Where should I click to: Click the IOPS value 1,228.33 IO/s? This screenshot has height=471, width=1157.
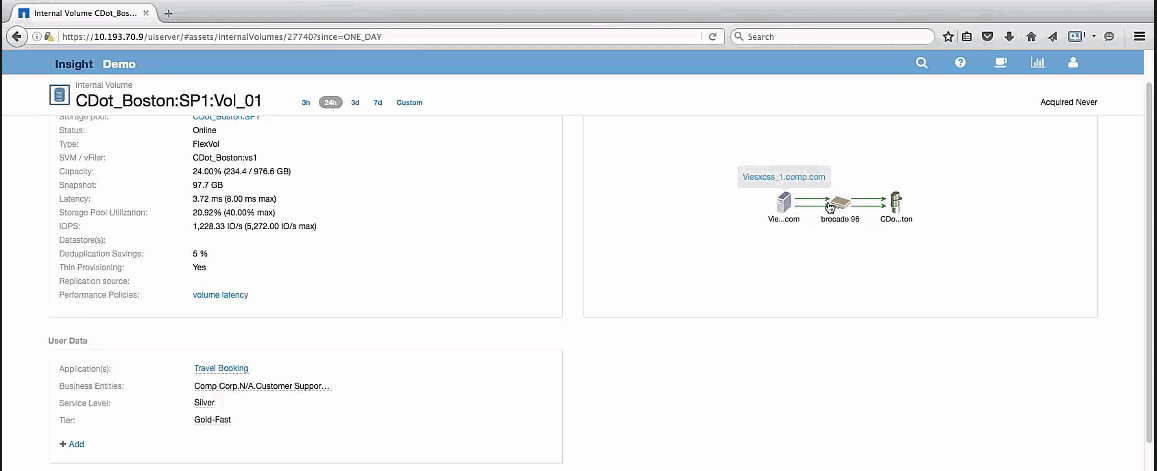(255, 226)
